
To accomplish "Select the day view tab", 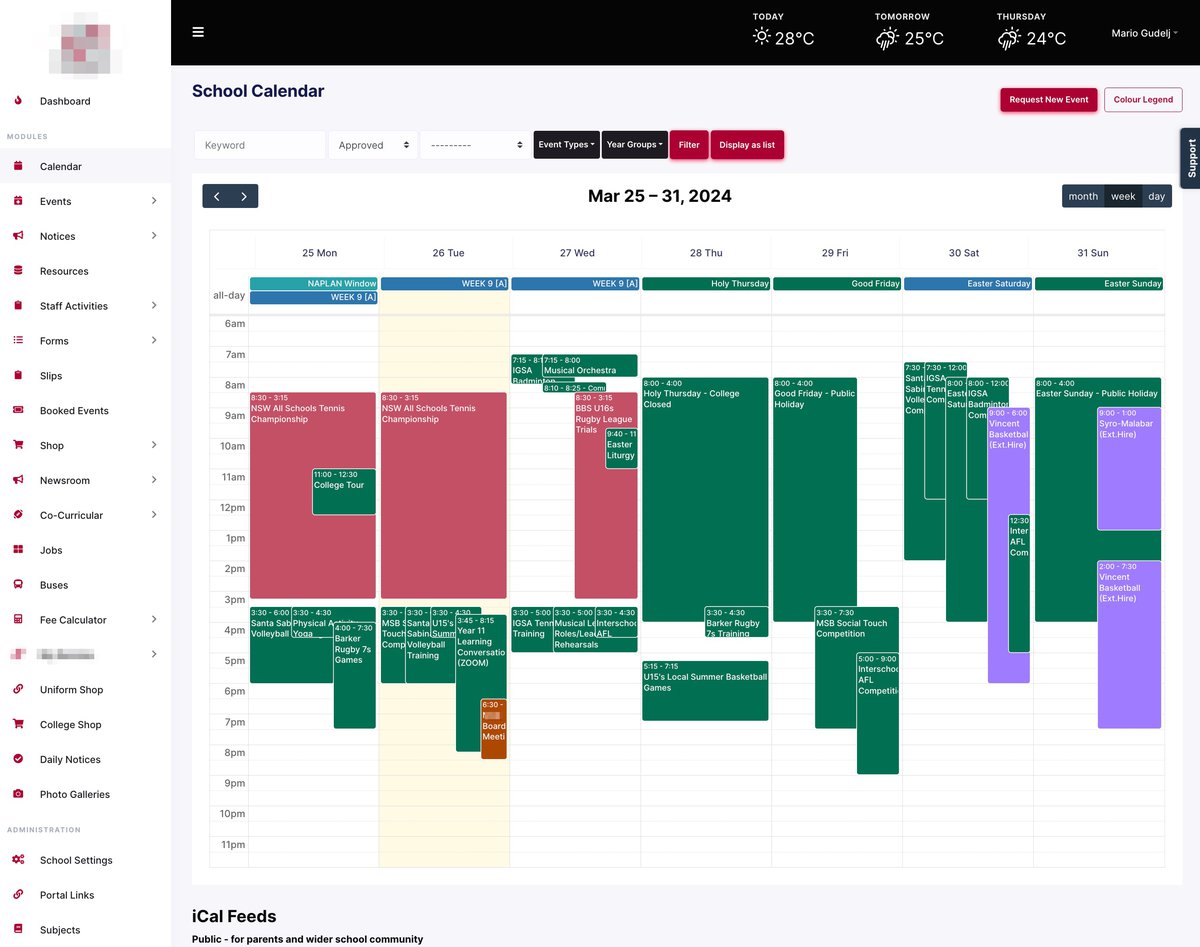I will pos(1156,196).
